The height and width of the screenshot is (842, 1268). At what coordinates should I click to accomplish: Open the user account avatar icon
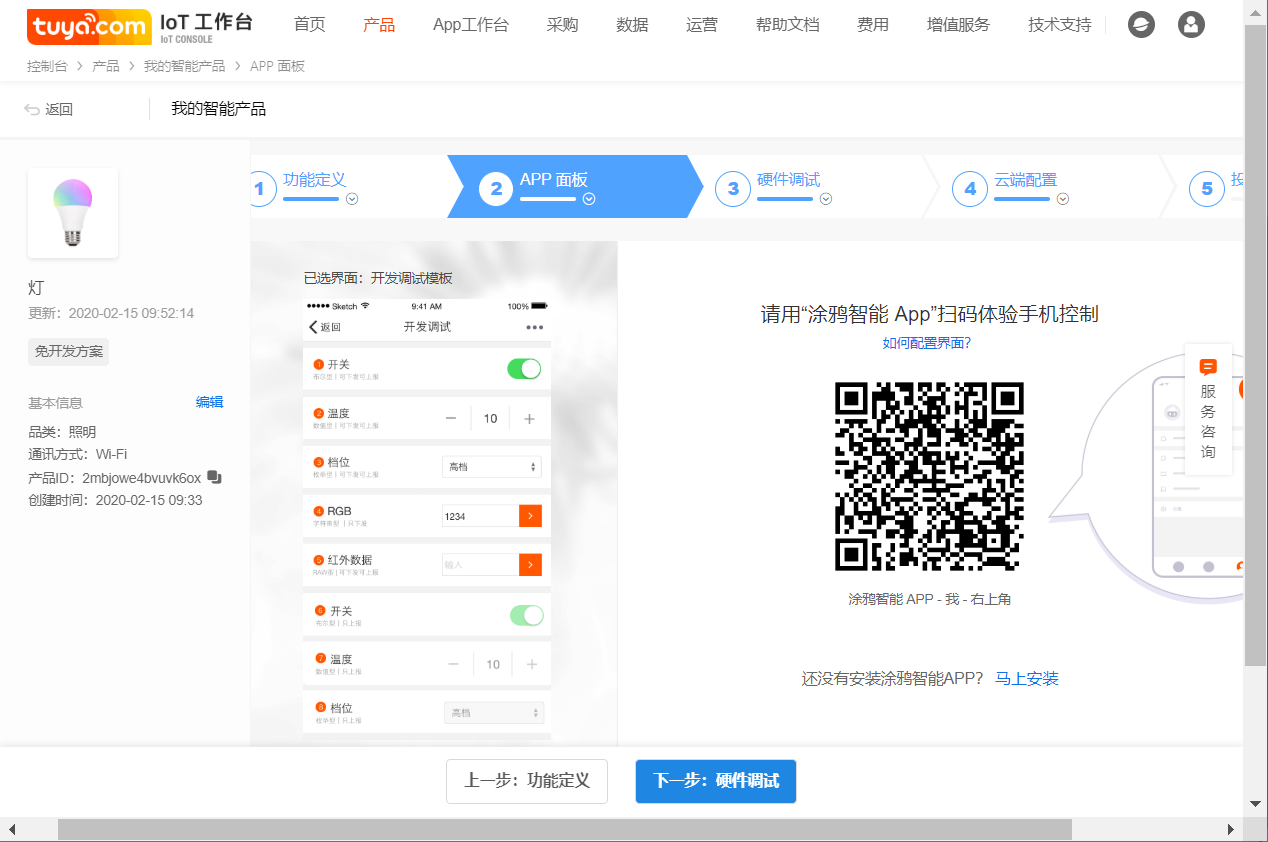pos(1190,25)
